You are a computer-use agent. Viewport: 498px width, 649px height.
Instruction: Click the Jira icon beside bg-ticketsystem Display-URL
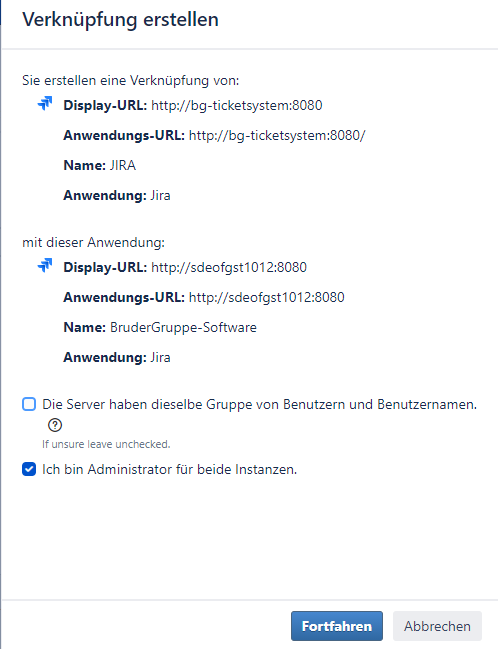click(x=45, y=103)
